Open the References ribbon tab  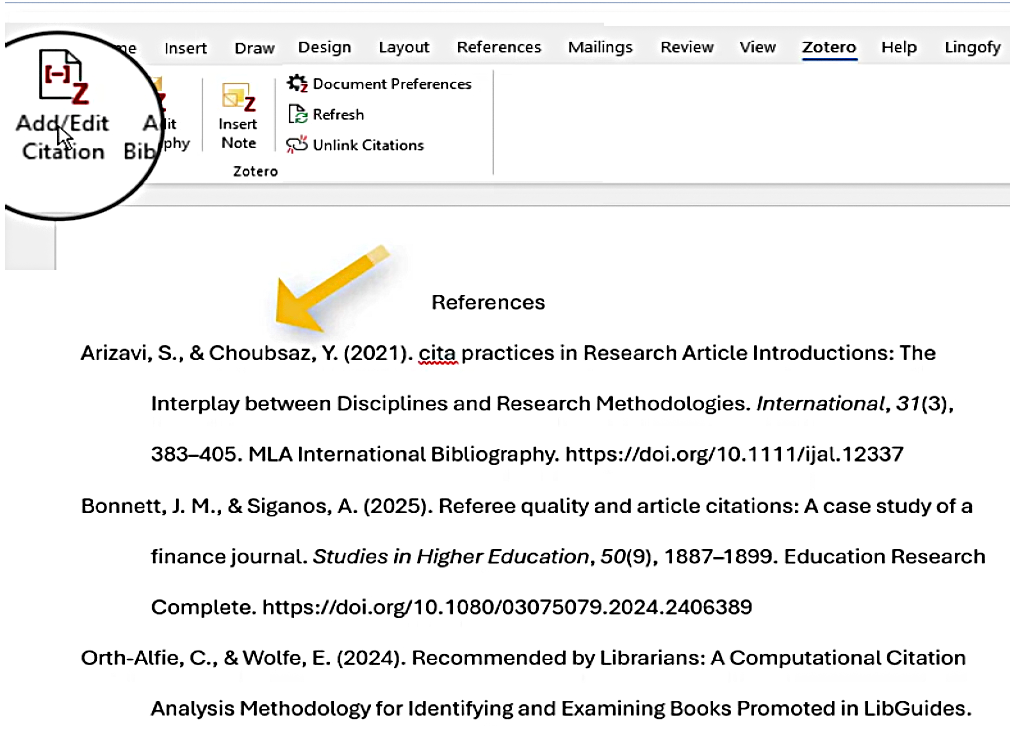pos(498,47)
